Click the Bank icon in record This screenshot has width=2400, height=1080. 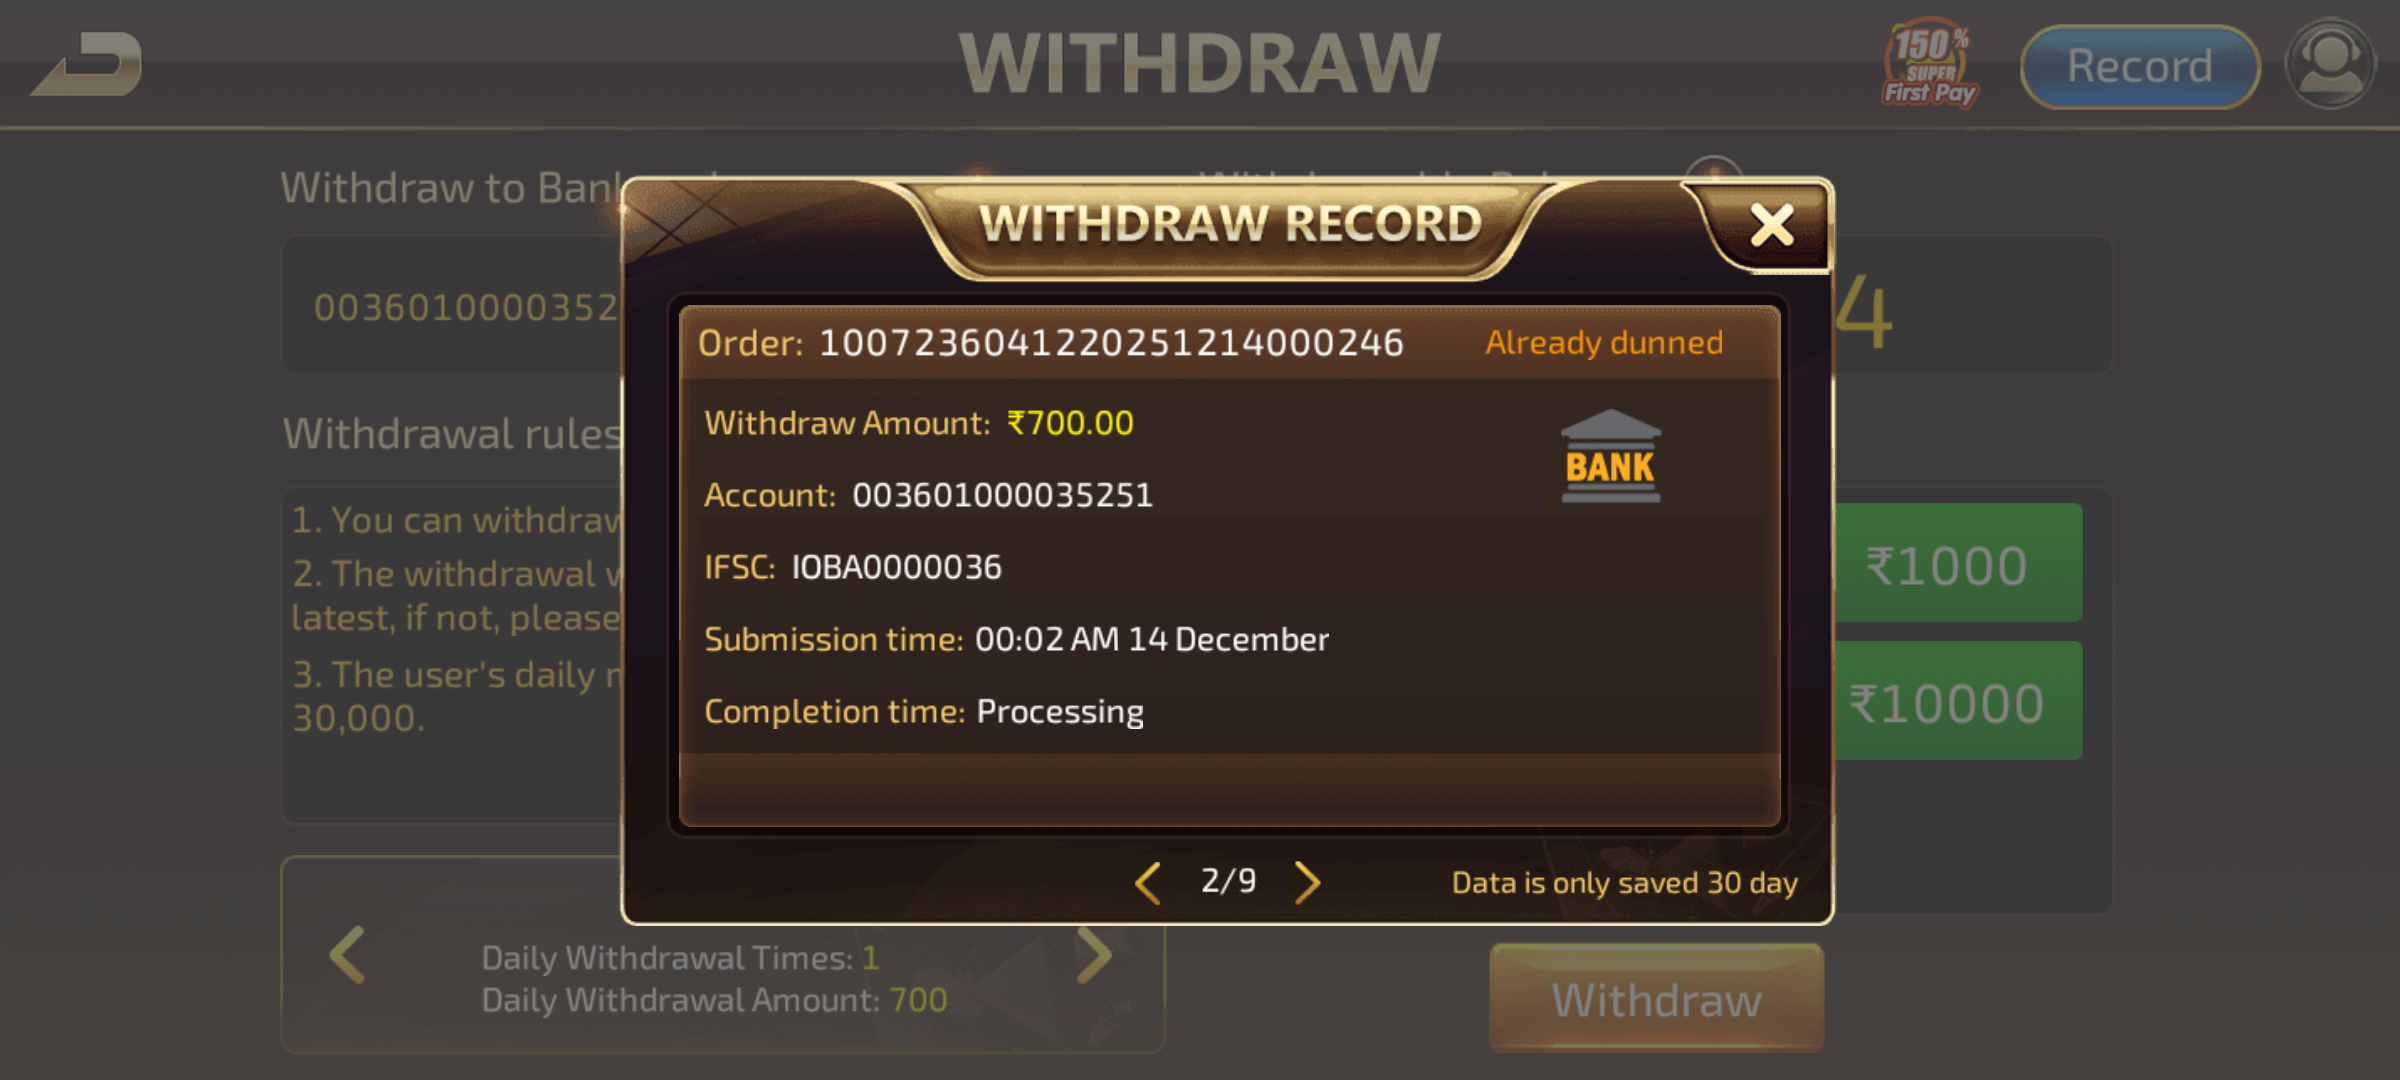click(x=1610, y=456)
